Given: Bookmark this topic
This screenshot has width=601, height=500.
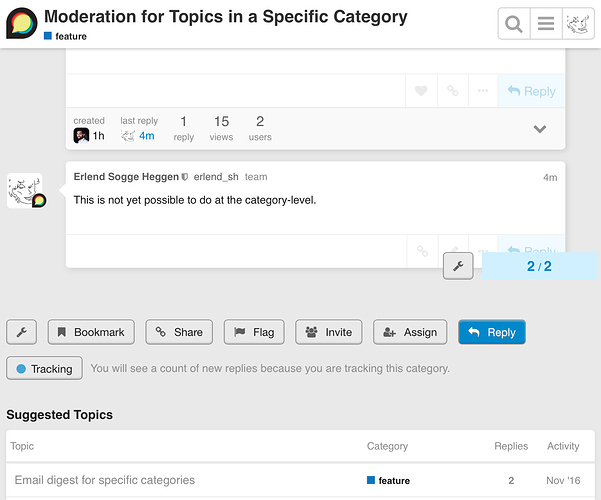Looking at the screenshot, I should (x=91, y=332).
